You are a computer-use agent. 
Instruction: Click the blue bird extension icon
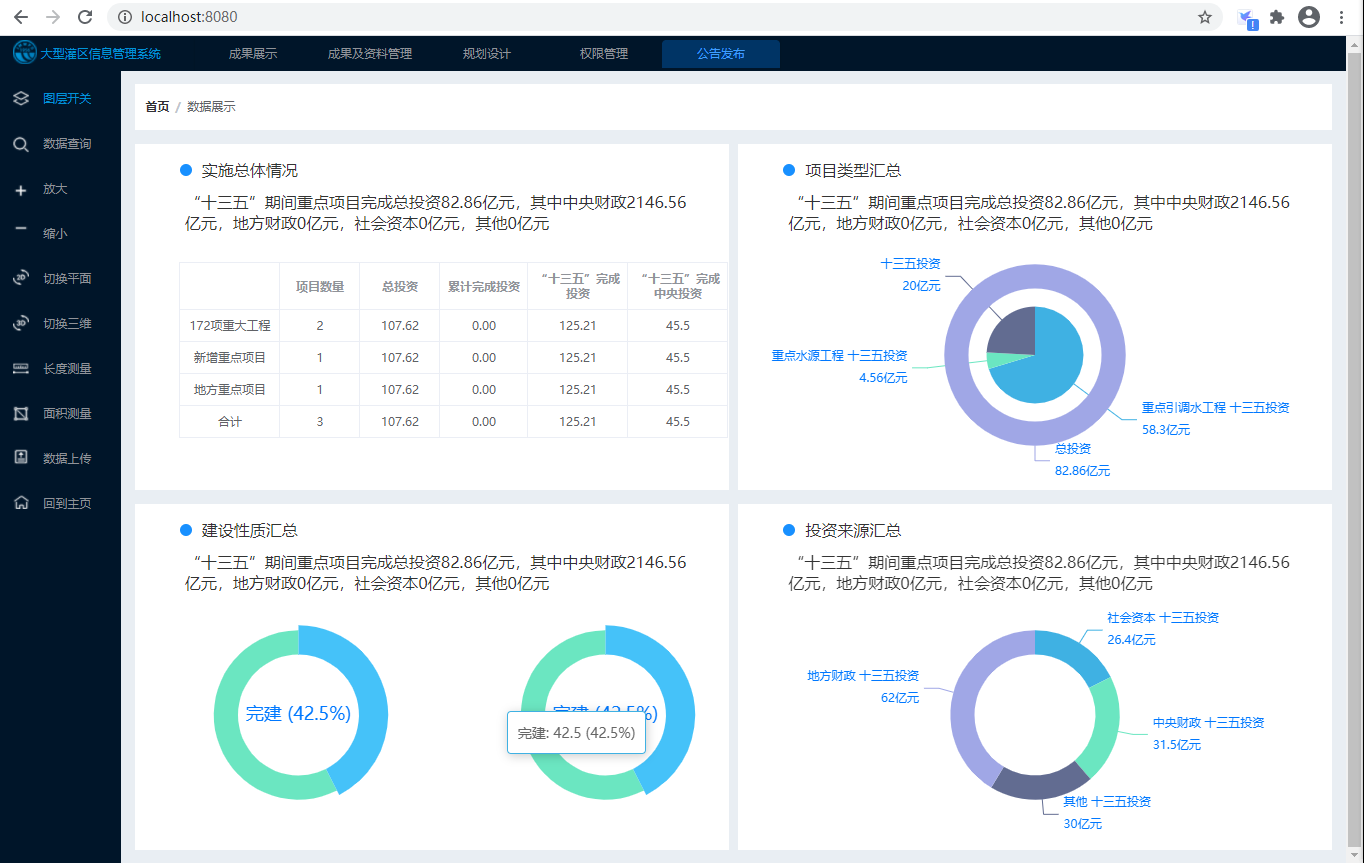pyautogui.click(x=1247, y=18)
